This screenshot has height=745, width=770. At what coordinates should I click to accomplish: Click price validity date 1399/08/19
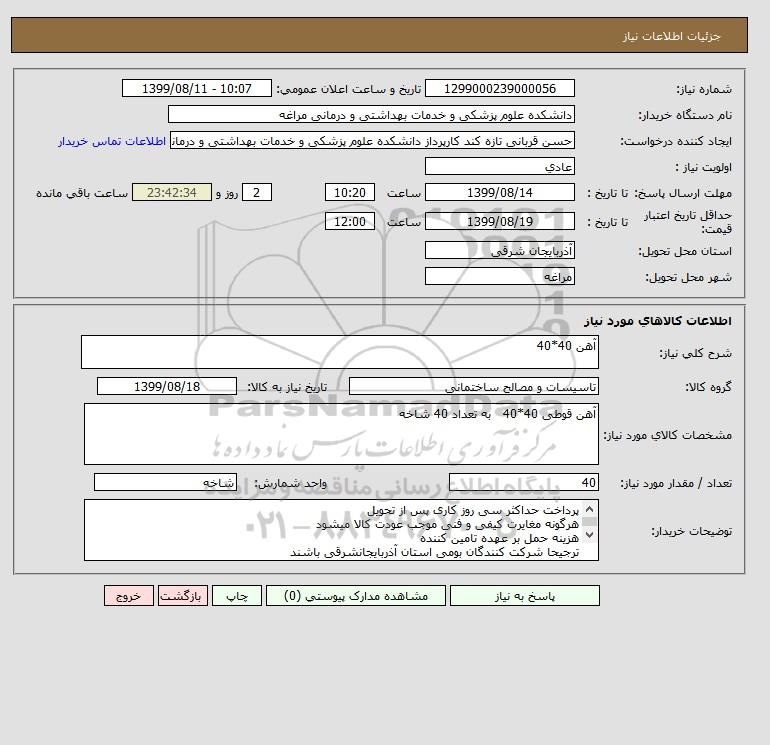click(499, 221)
